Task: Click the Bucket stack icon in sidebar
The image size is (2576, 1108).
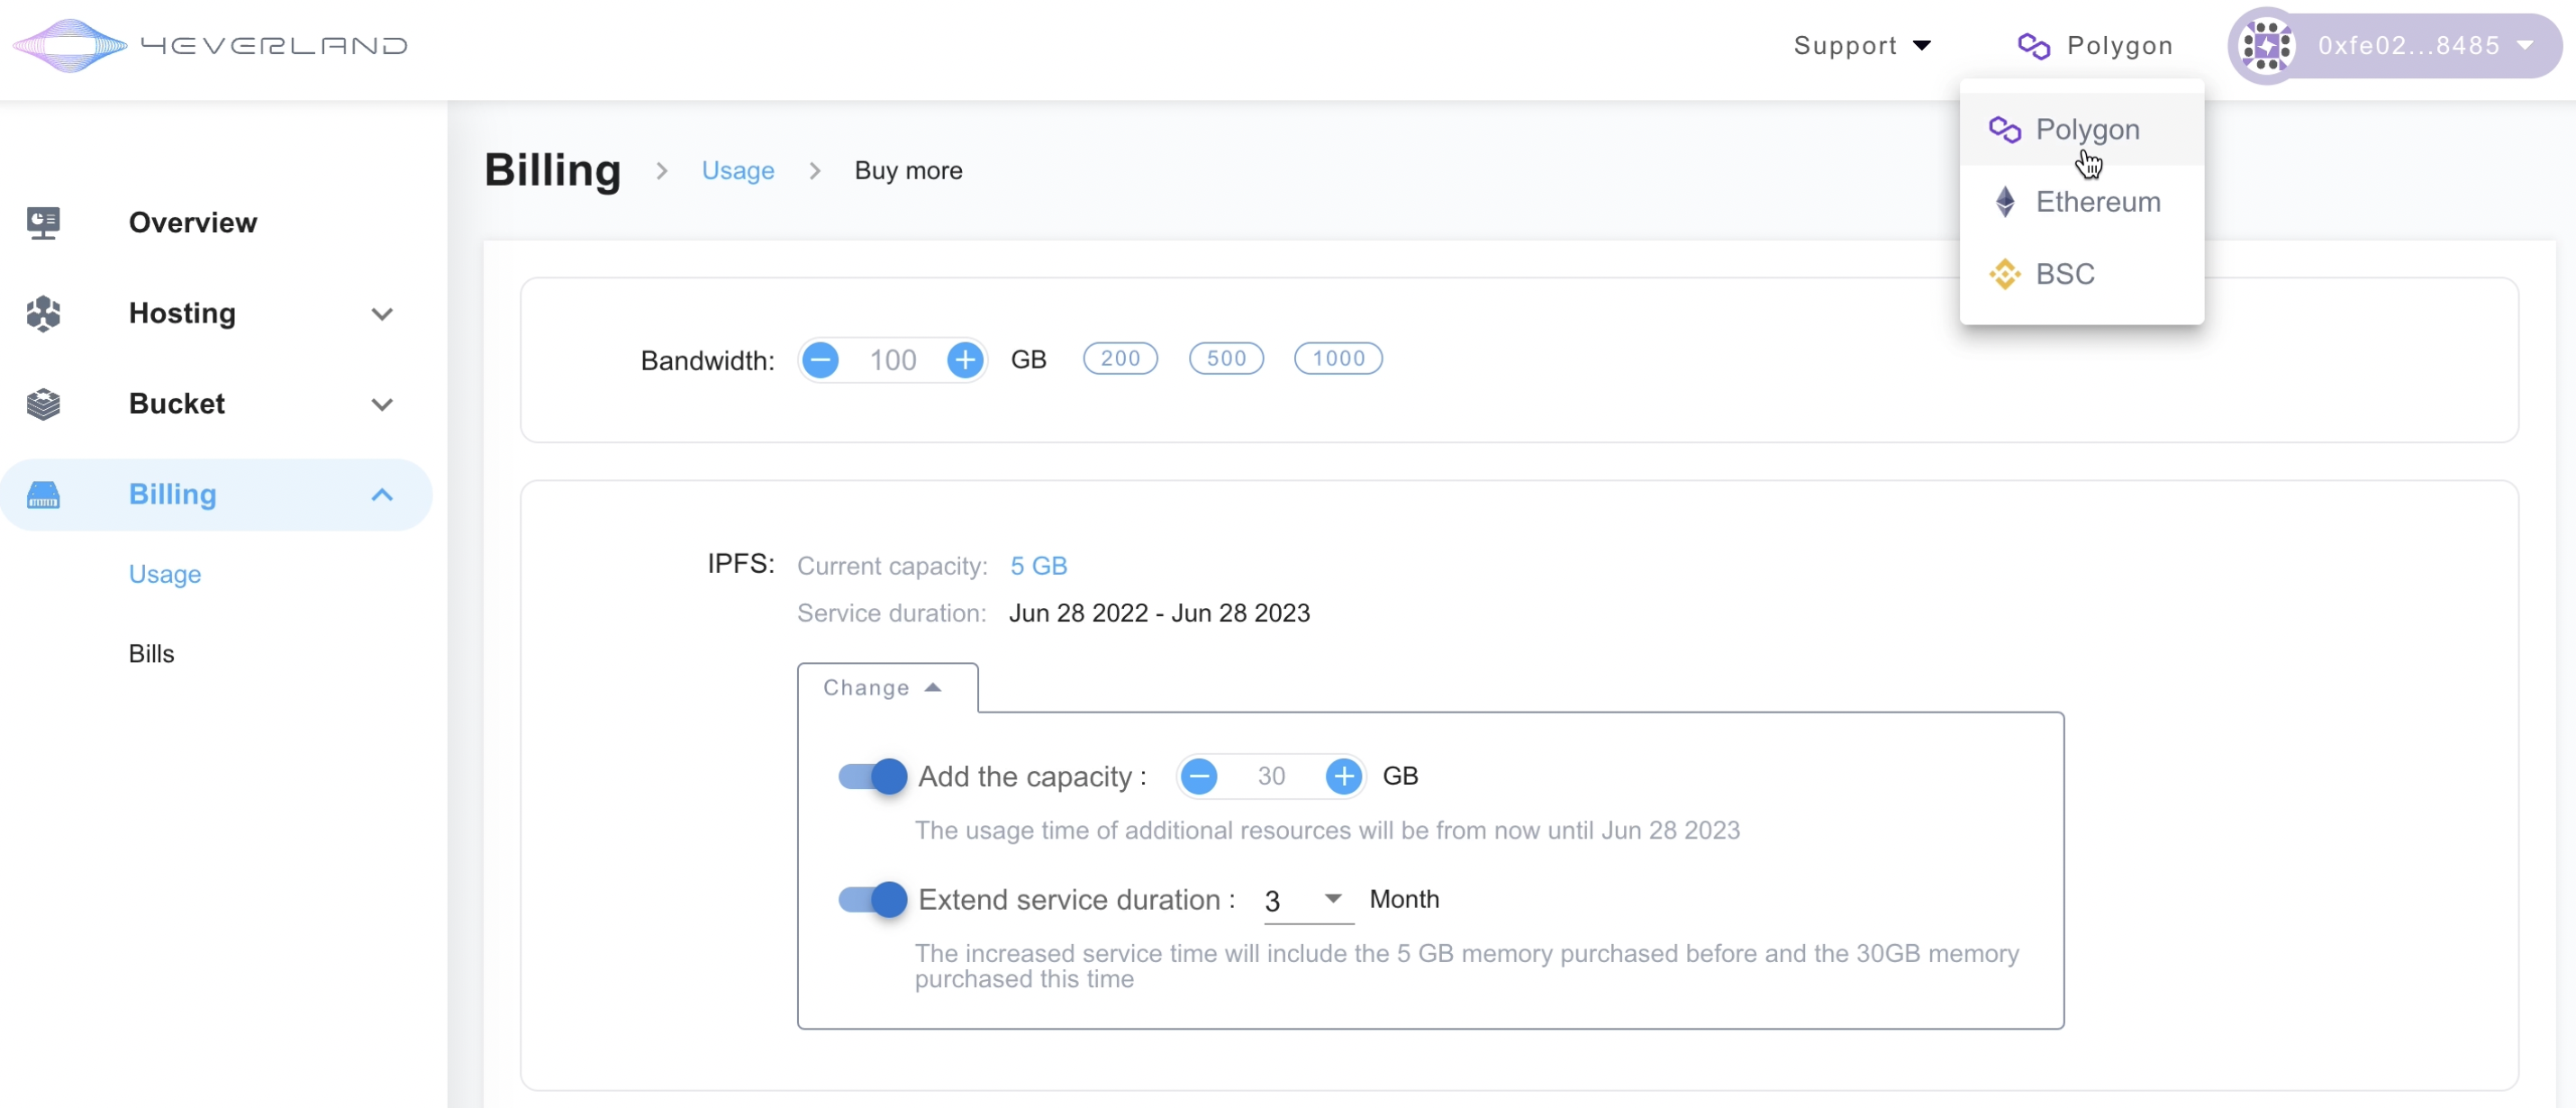Action: [x=43, y=404]
